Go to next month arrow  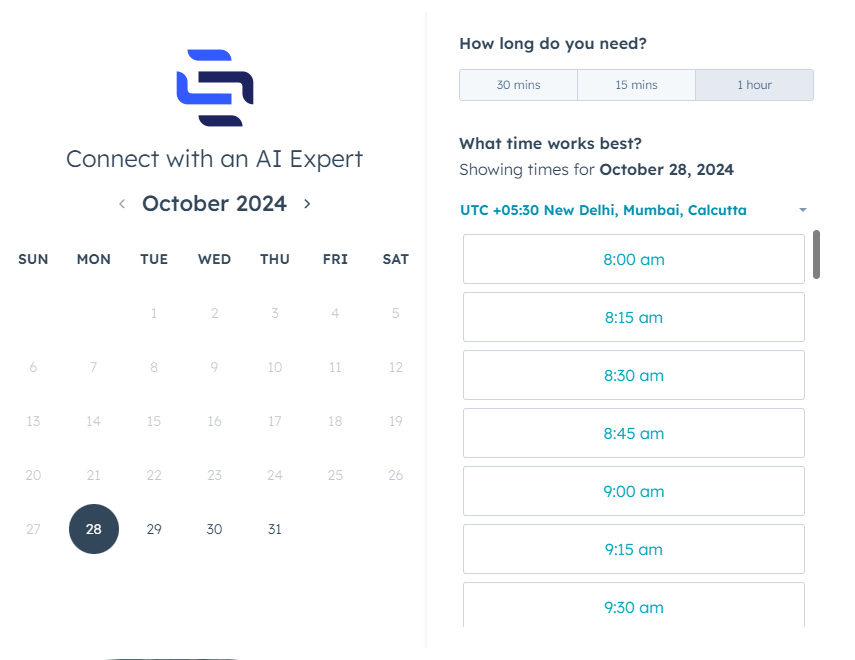pyautogui.click(x=307, y=204)
